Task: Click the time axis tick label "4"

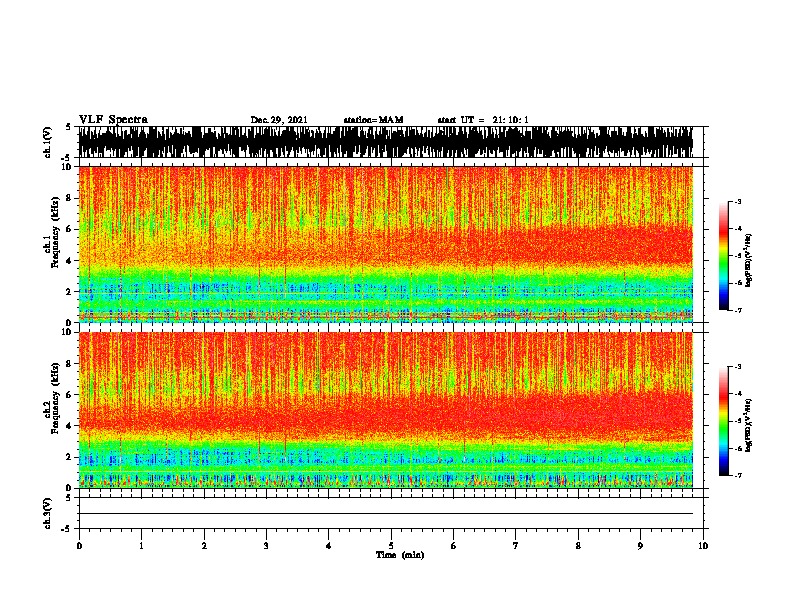Action: [329, 546]
